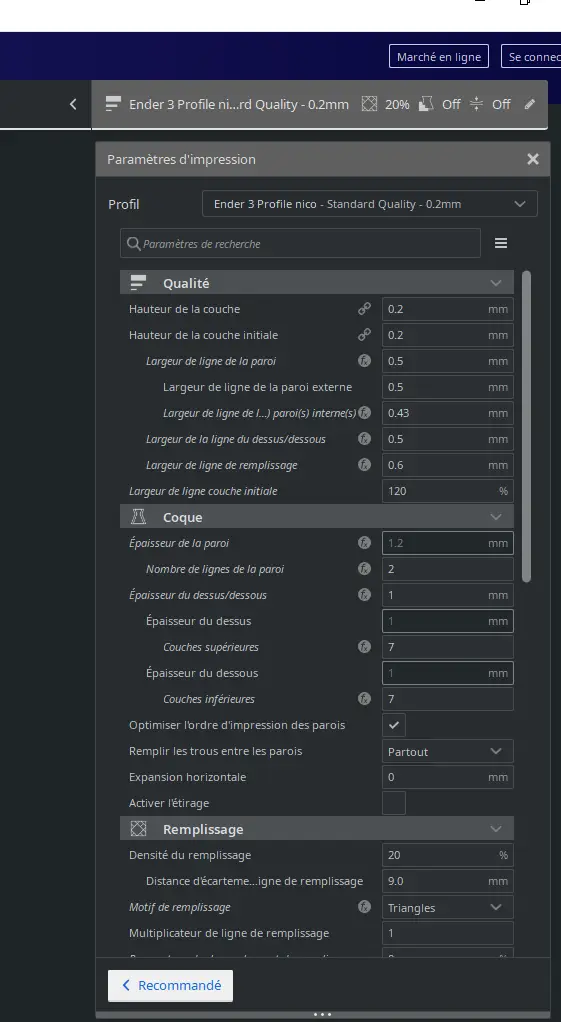Viewport: 561px width, 1022px height.
Task: Click the fx icon for Couches inférieures
Action: pyautogui.click(x=364, y=699)
